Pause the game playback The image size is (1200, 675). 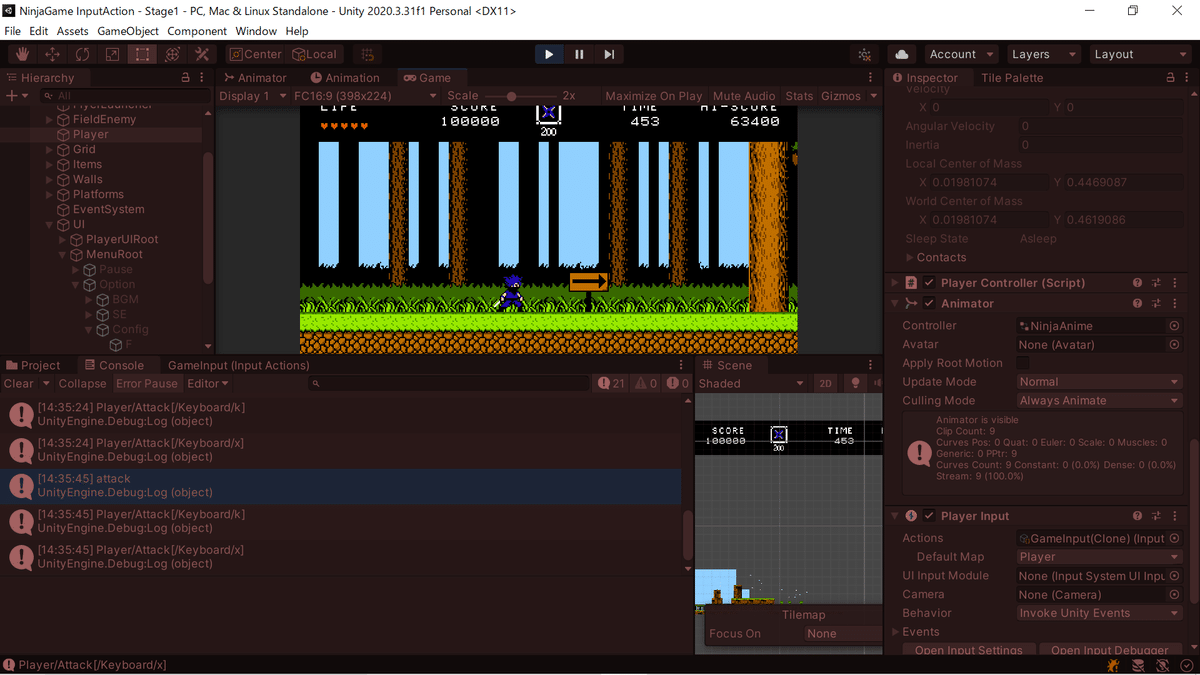click(579, 54)
